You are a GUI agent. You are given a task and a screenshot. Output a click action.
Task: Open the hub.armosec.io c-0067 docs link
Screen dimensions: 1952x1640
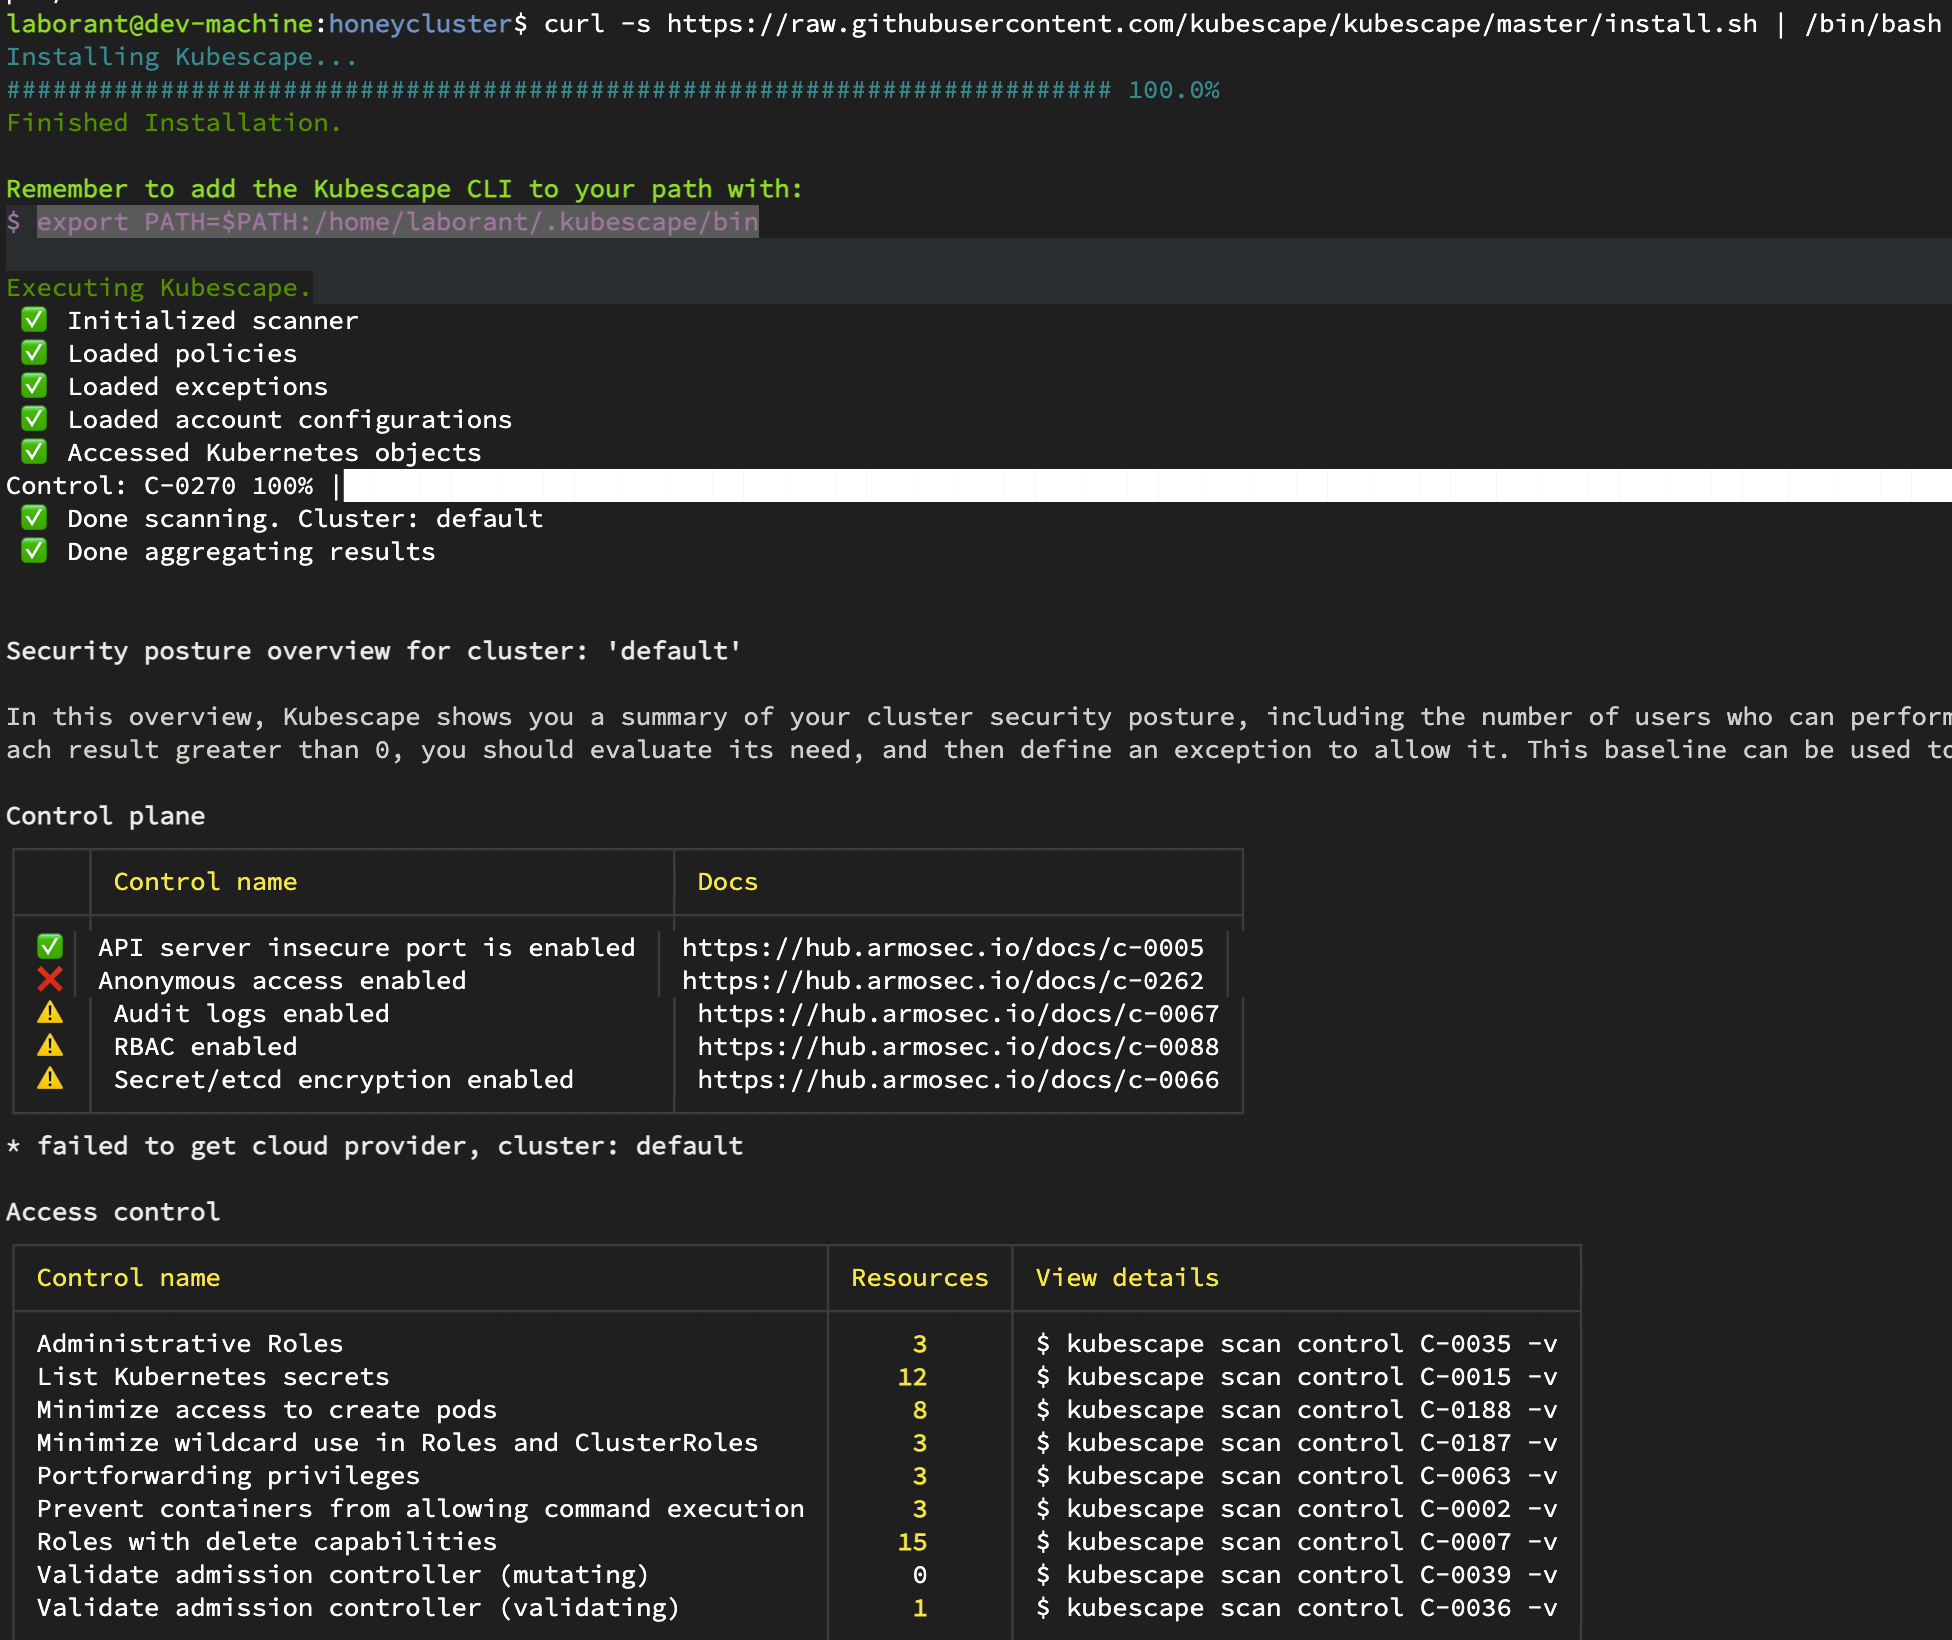pos(958,1013)
